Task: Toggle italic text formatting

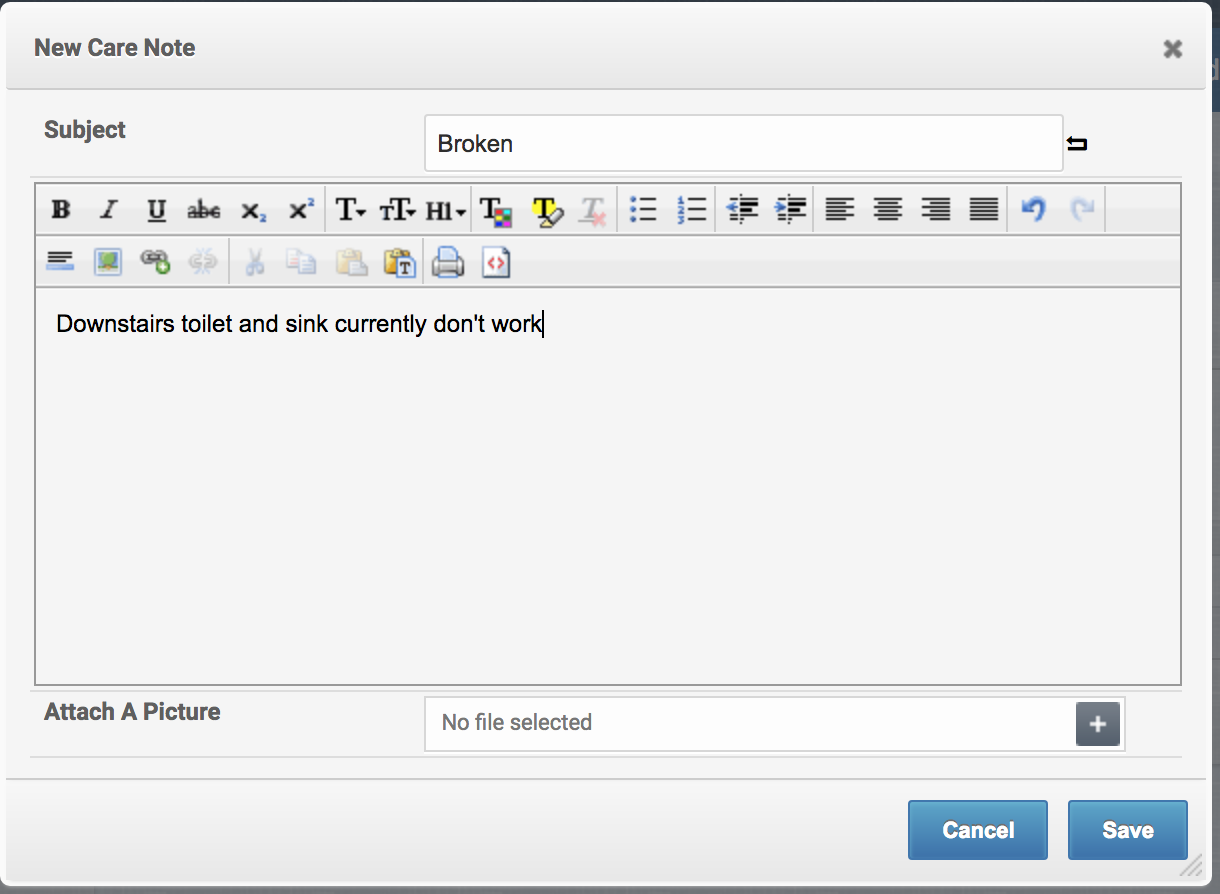Action: pos(109,210)
